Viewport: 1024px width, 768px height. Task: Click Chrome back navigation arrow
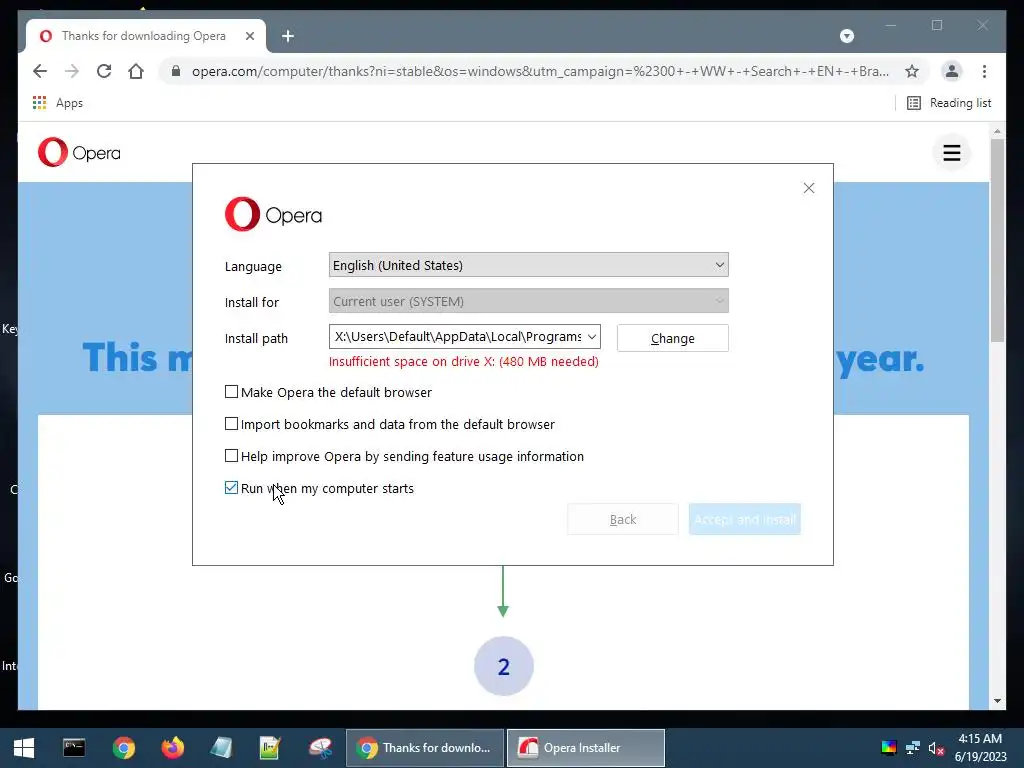(40, 71)
